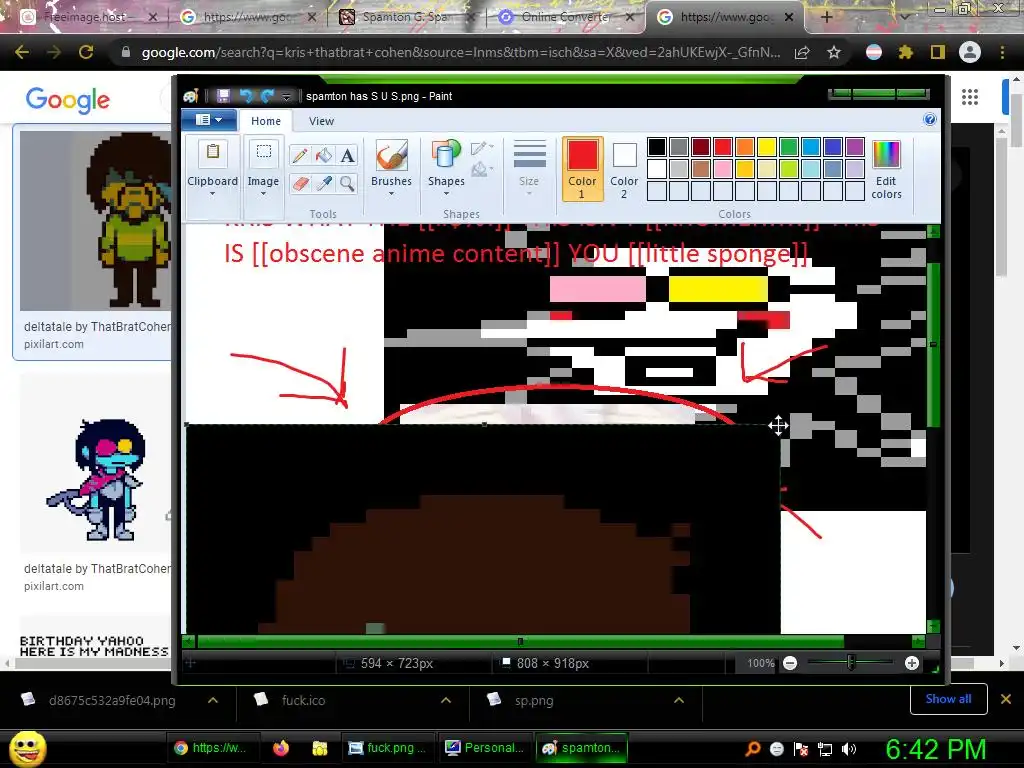Expand the Brushes dropdown arrow
The height and width of the screenshot is (768, 1024).
pos(391,194)
